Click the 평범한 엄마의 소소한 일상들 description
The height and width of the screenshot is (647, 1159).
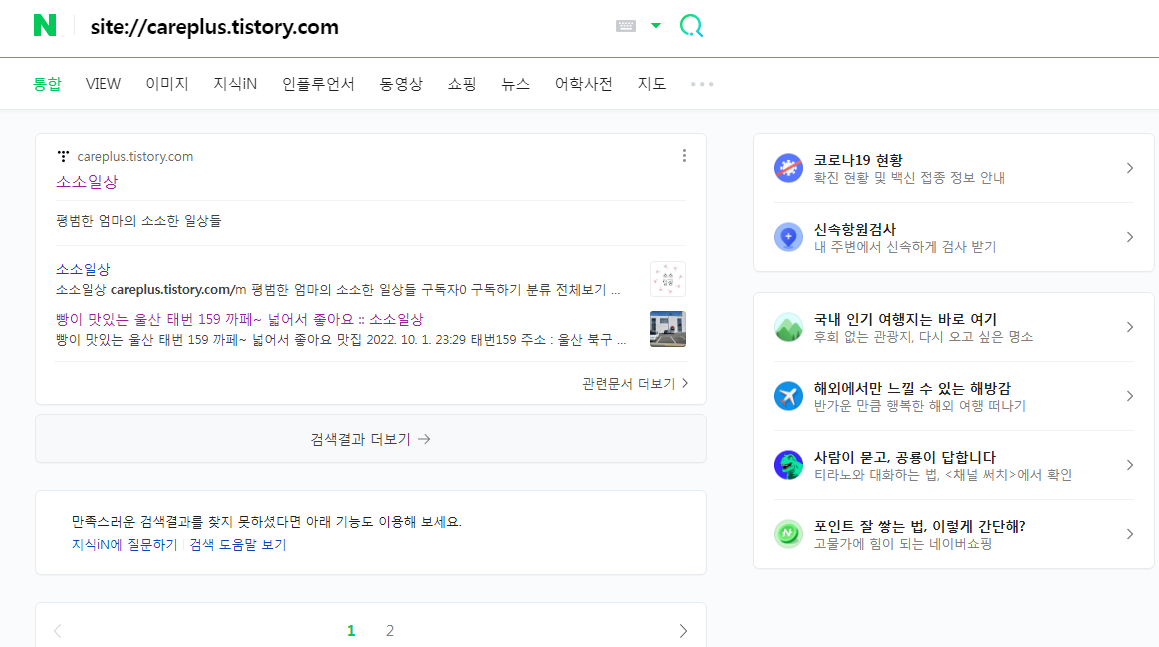point(138,221)
